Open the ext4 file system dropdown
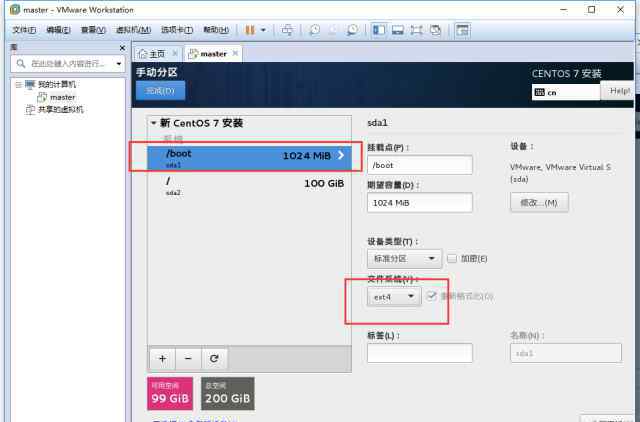The image size is (640, 422). pos(394,297)
